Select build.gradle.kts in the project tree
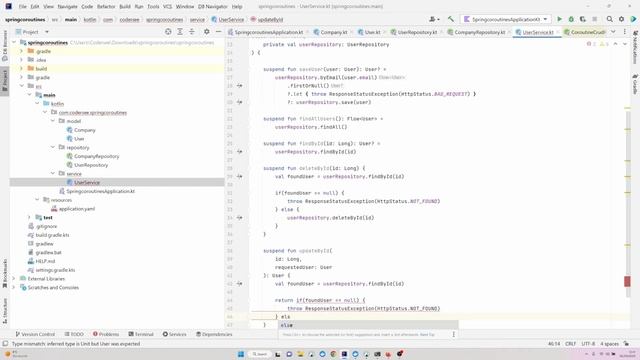640x360 pixels. [x=52, y=235]
